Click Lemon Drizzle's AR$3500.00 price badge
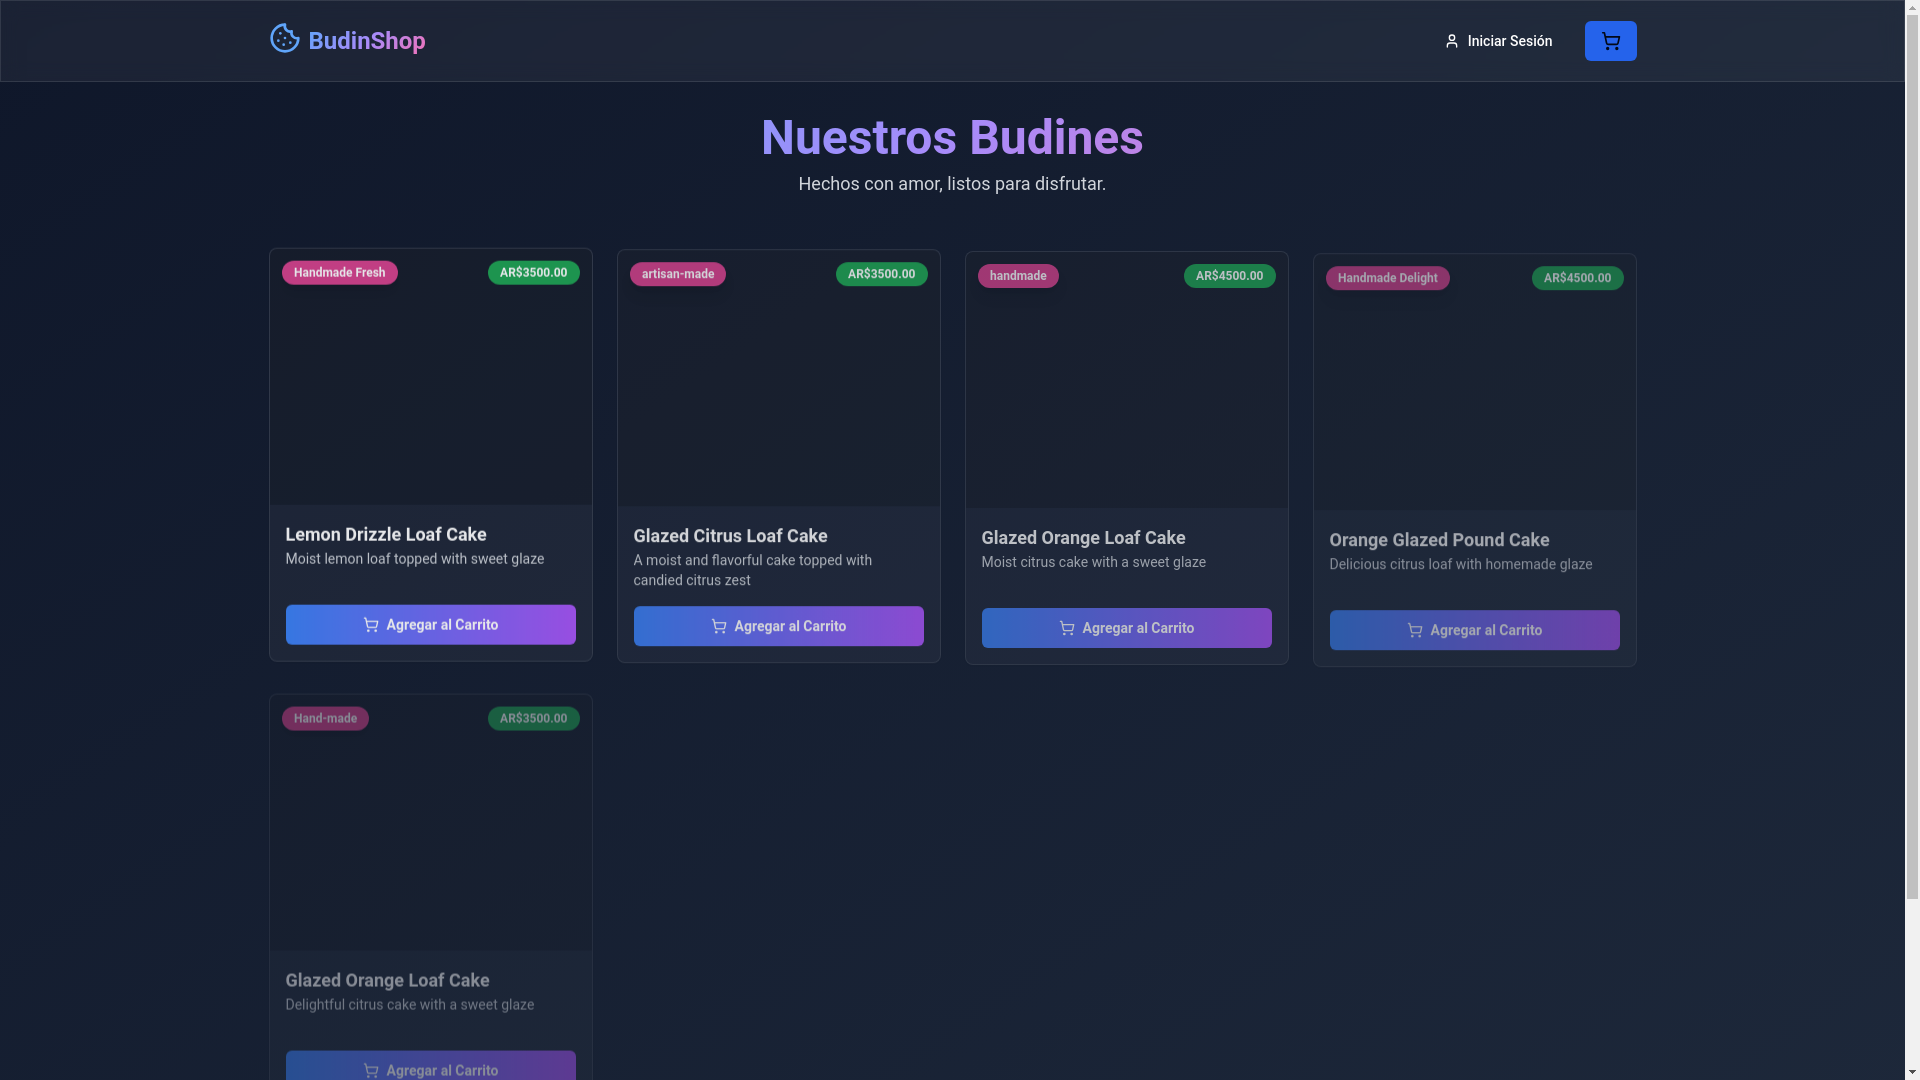The height and width of the screenshot is (1080, 1920). pos(533,273)
